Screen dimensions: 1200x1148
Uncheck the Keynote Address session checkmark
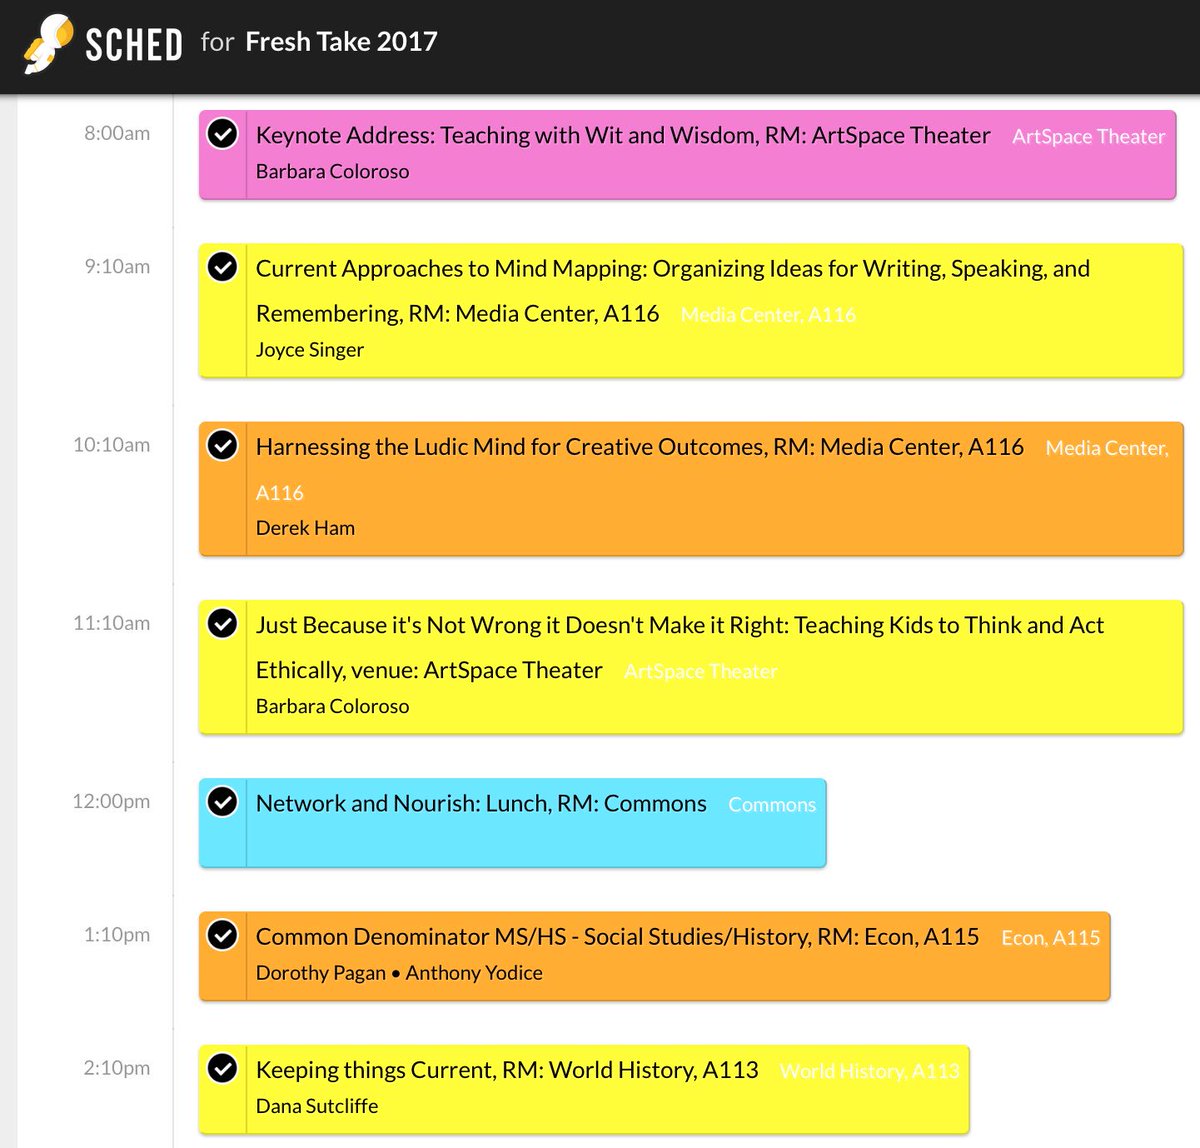pyautogui.click(x=222, y=133)
